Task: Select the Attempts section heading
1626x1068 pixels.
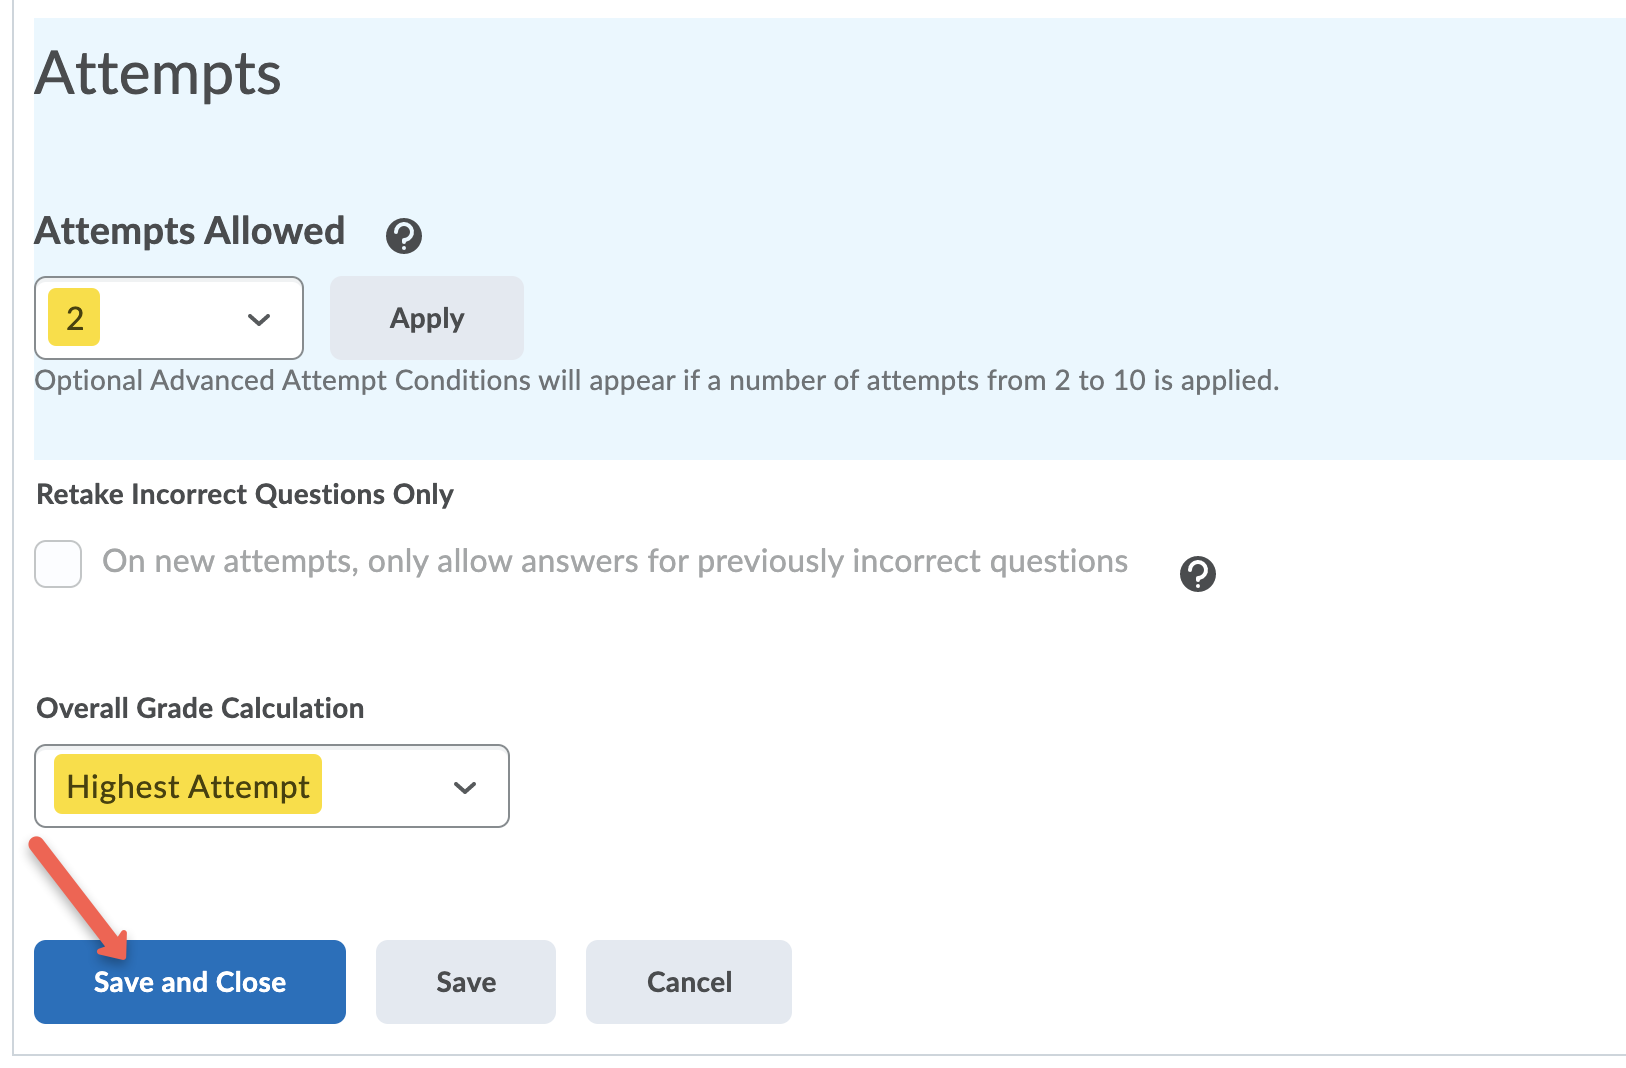Action: pos(156,73)
